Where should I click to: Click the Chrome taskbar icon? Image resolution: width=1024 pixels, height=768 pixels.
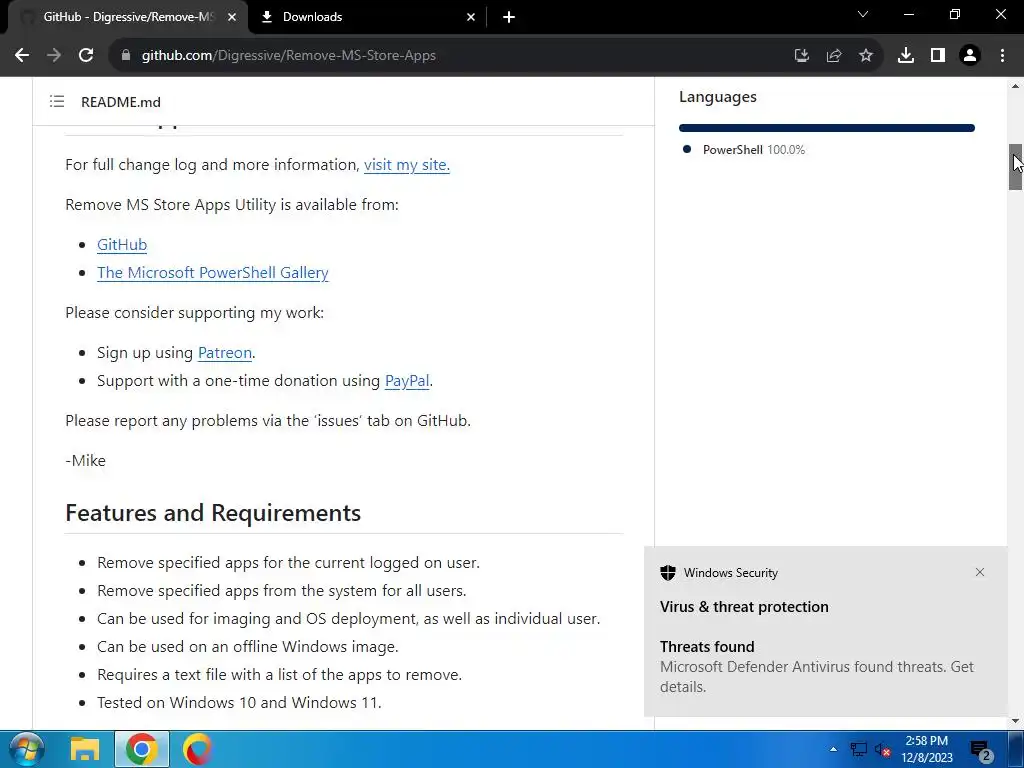click(x=142, y=749)
